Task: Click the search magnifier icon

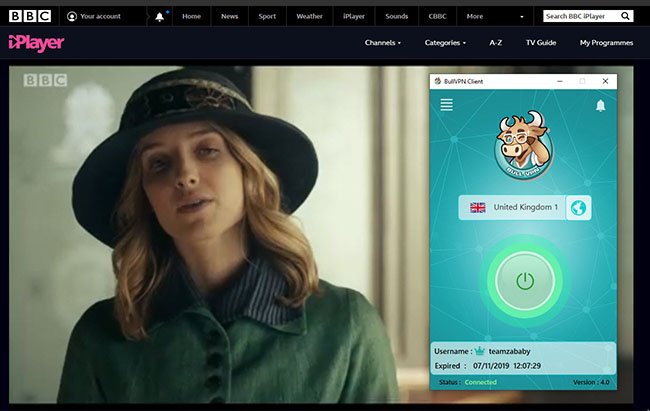Action: 625,16
